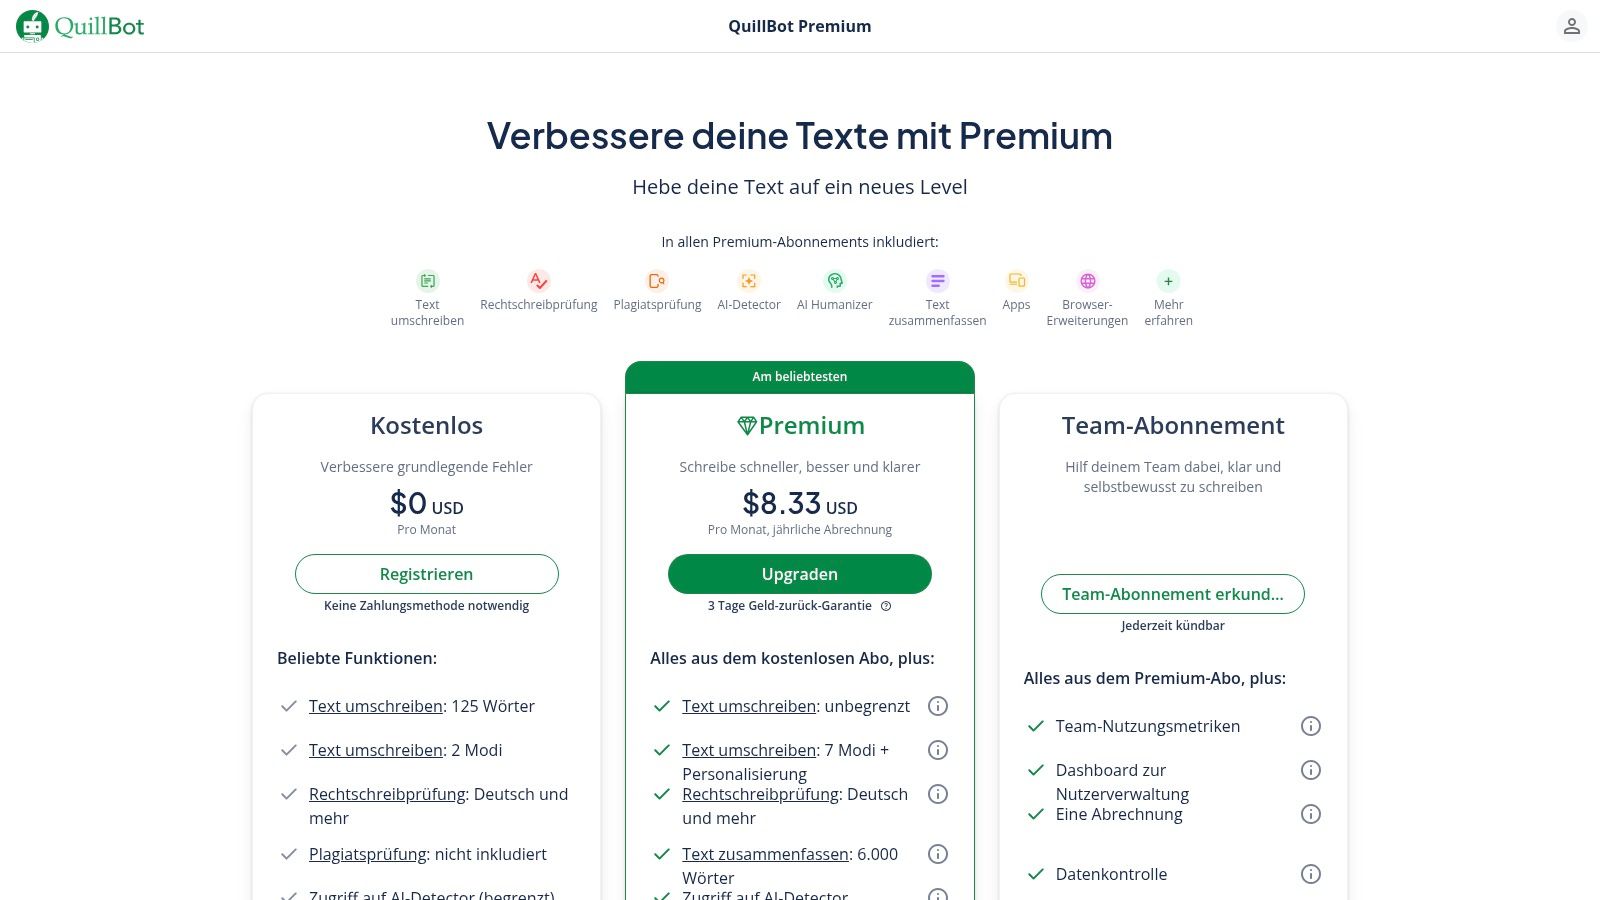Follow Plagiatsprüfung link in Kostenlos plan
This screenshot has width=1600, height=900.
click(367, 854)
